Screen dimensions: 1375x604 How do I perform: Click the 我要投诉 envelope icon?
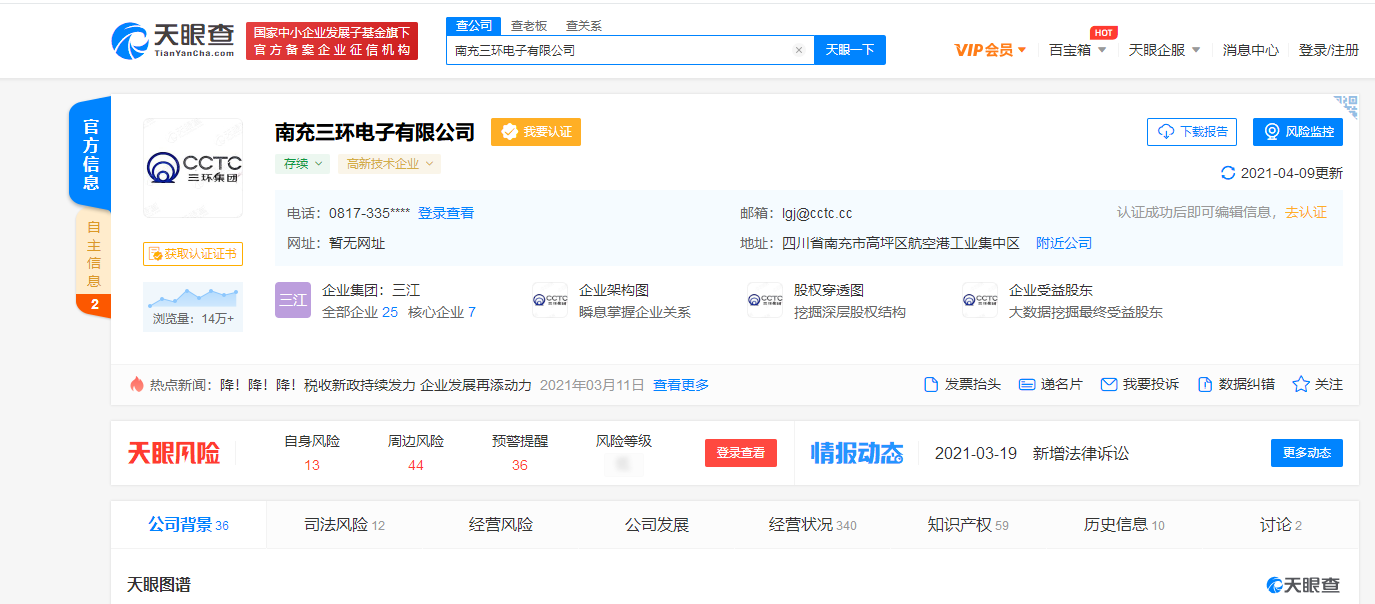tap(1108, 384)
